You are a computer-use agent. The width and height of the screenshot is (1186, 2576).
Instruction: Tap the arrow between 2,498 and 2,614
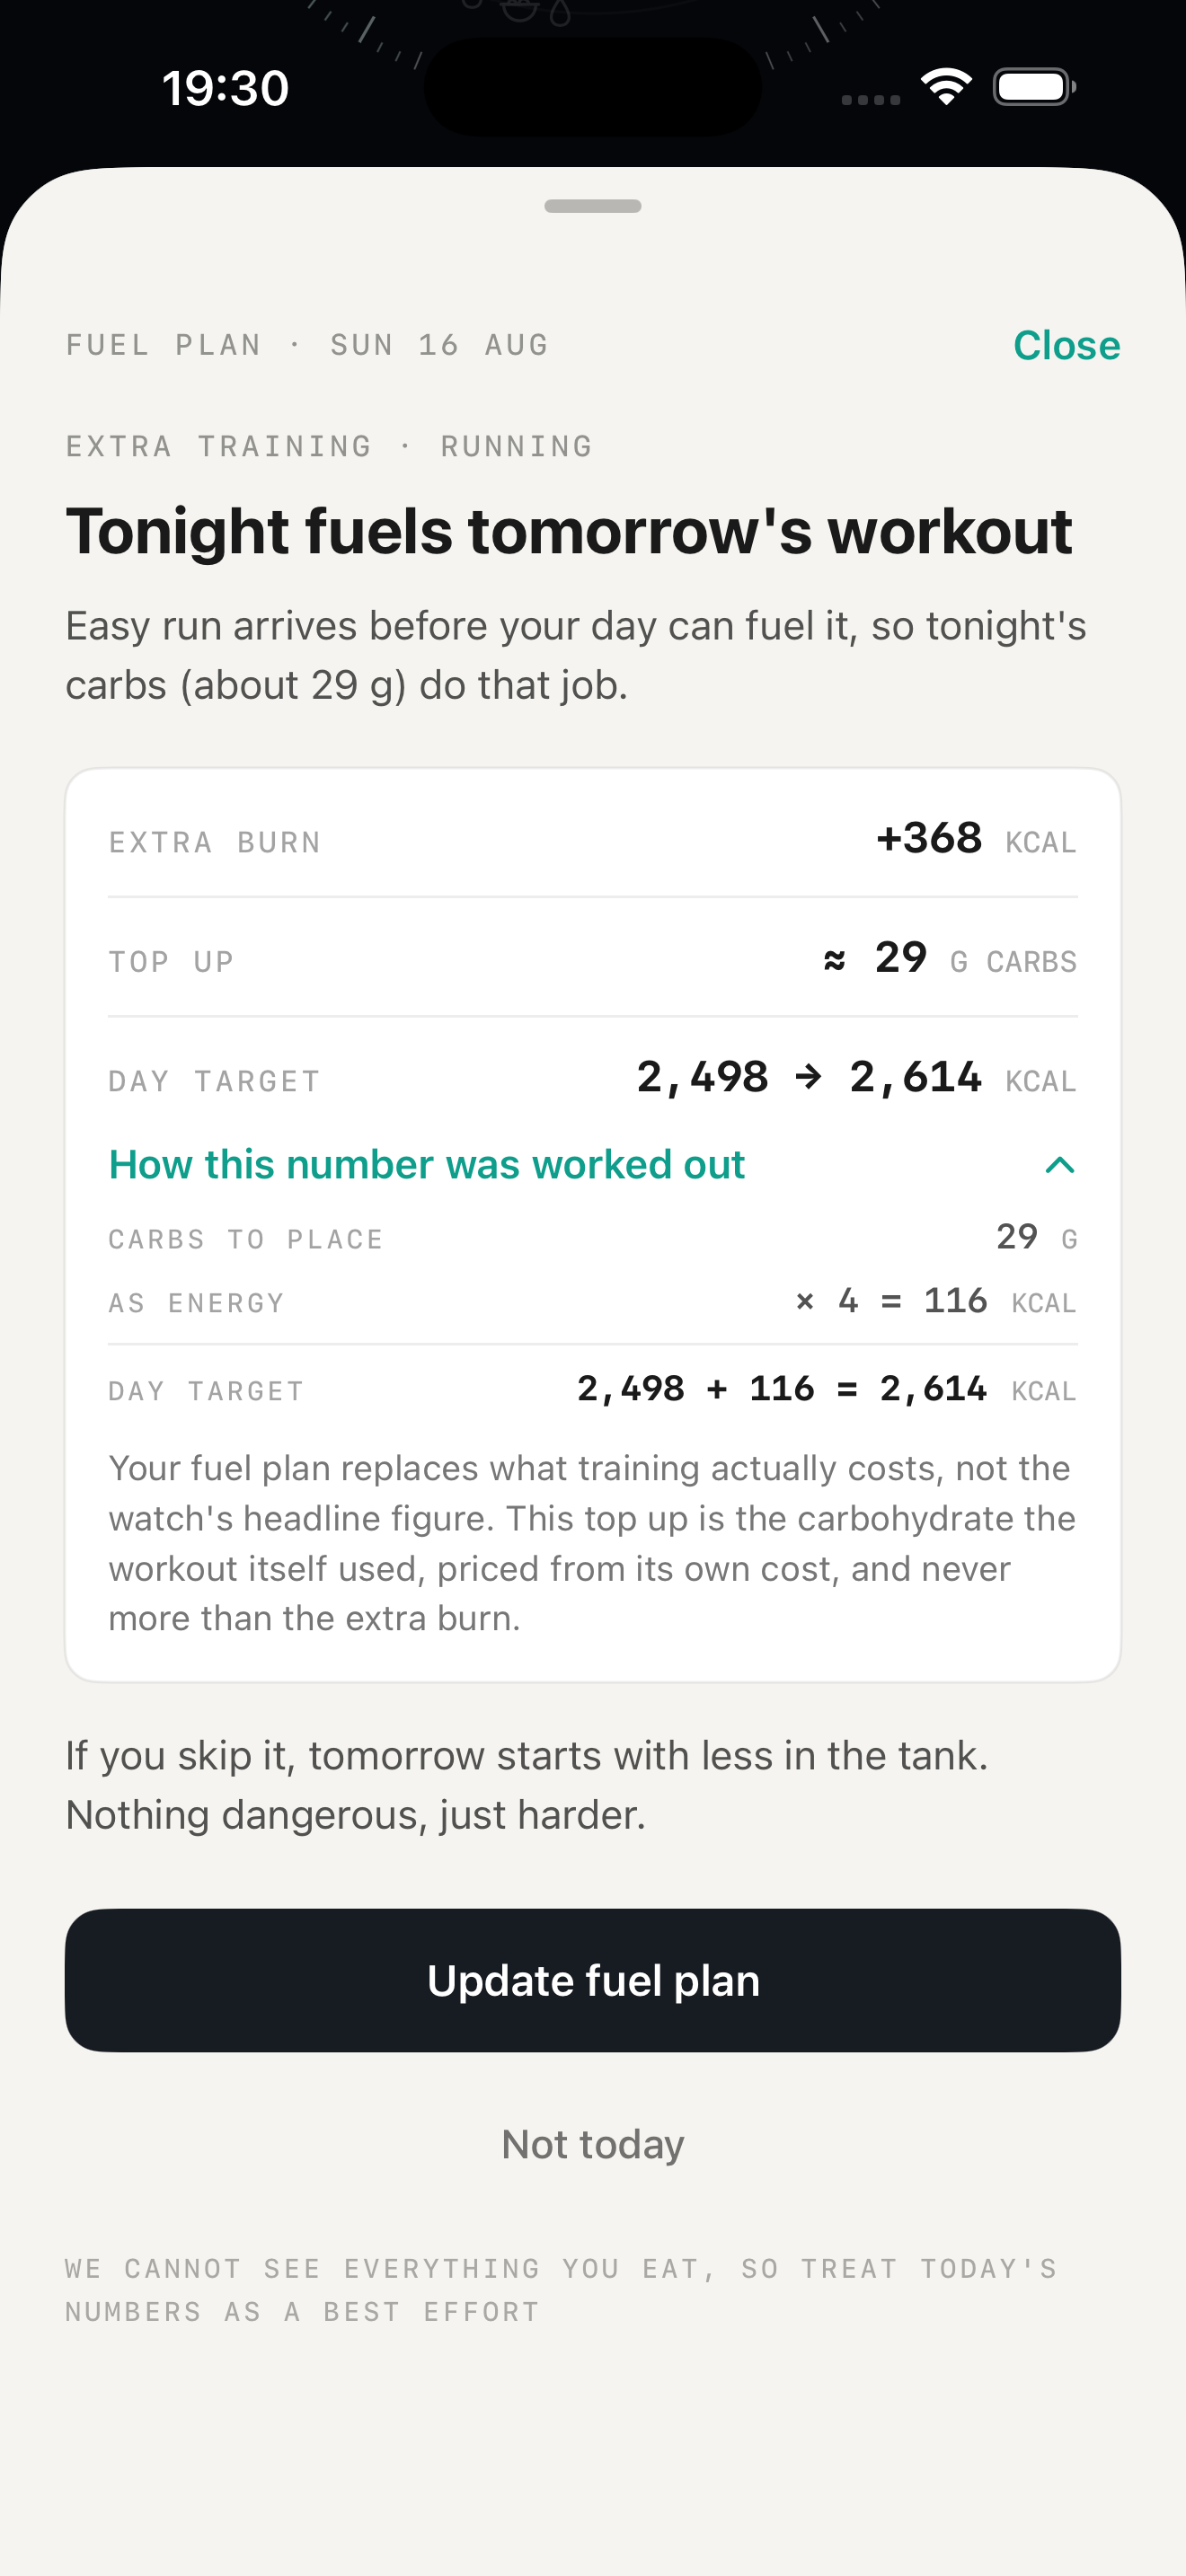(x=808, y=1078)
